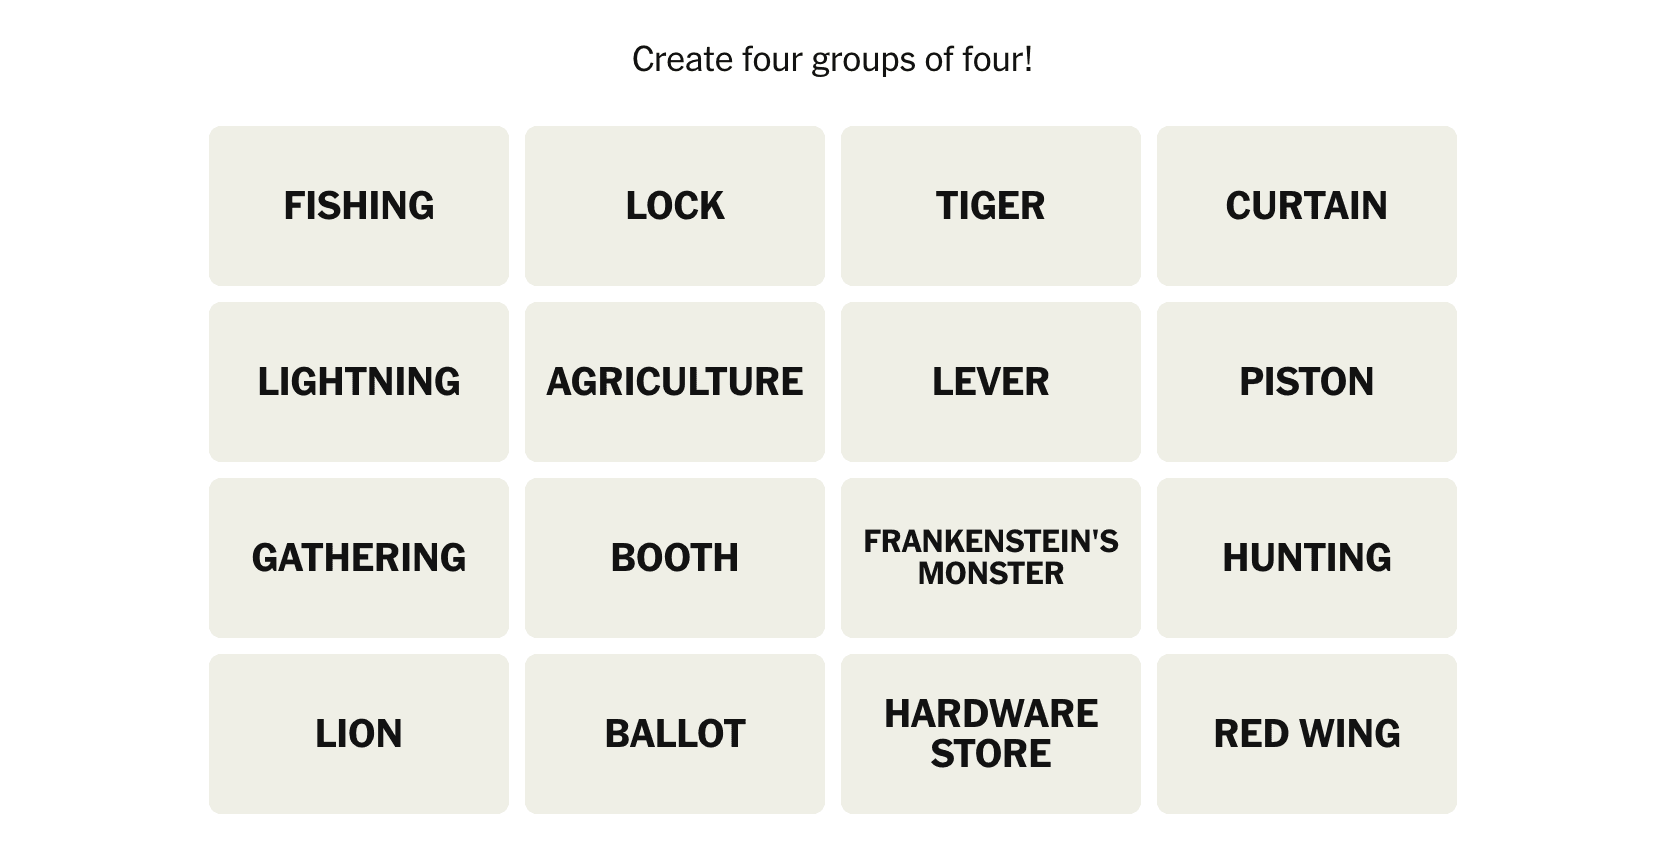Click the AGRICULTURE tile
Image resolution: width=1676 pixels, height=854 pixels.
[x=674, y=382]
